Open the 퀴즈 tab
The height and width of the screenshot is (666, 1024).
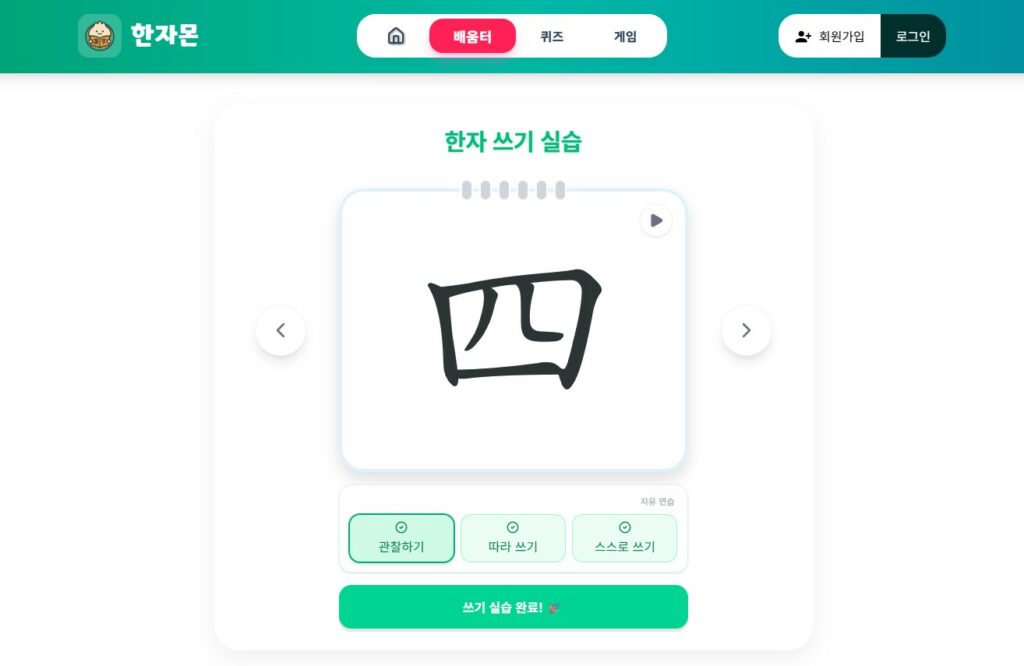pyautogui.click(x=552, y=37)
